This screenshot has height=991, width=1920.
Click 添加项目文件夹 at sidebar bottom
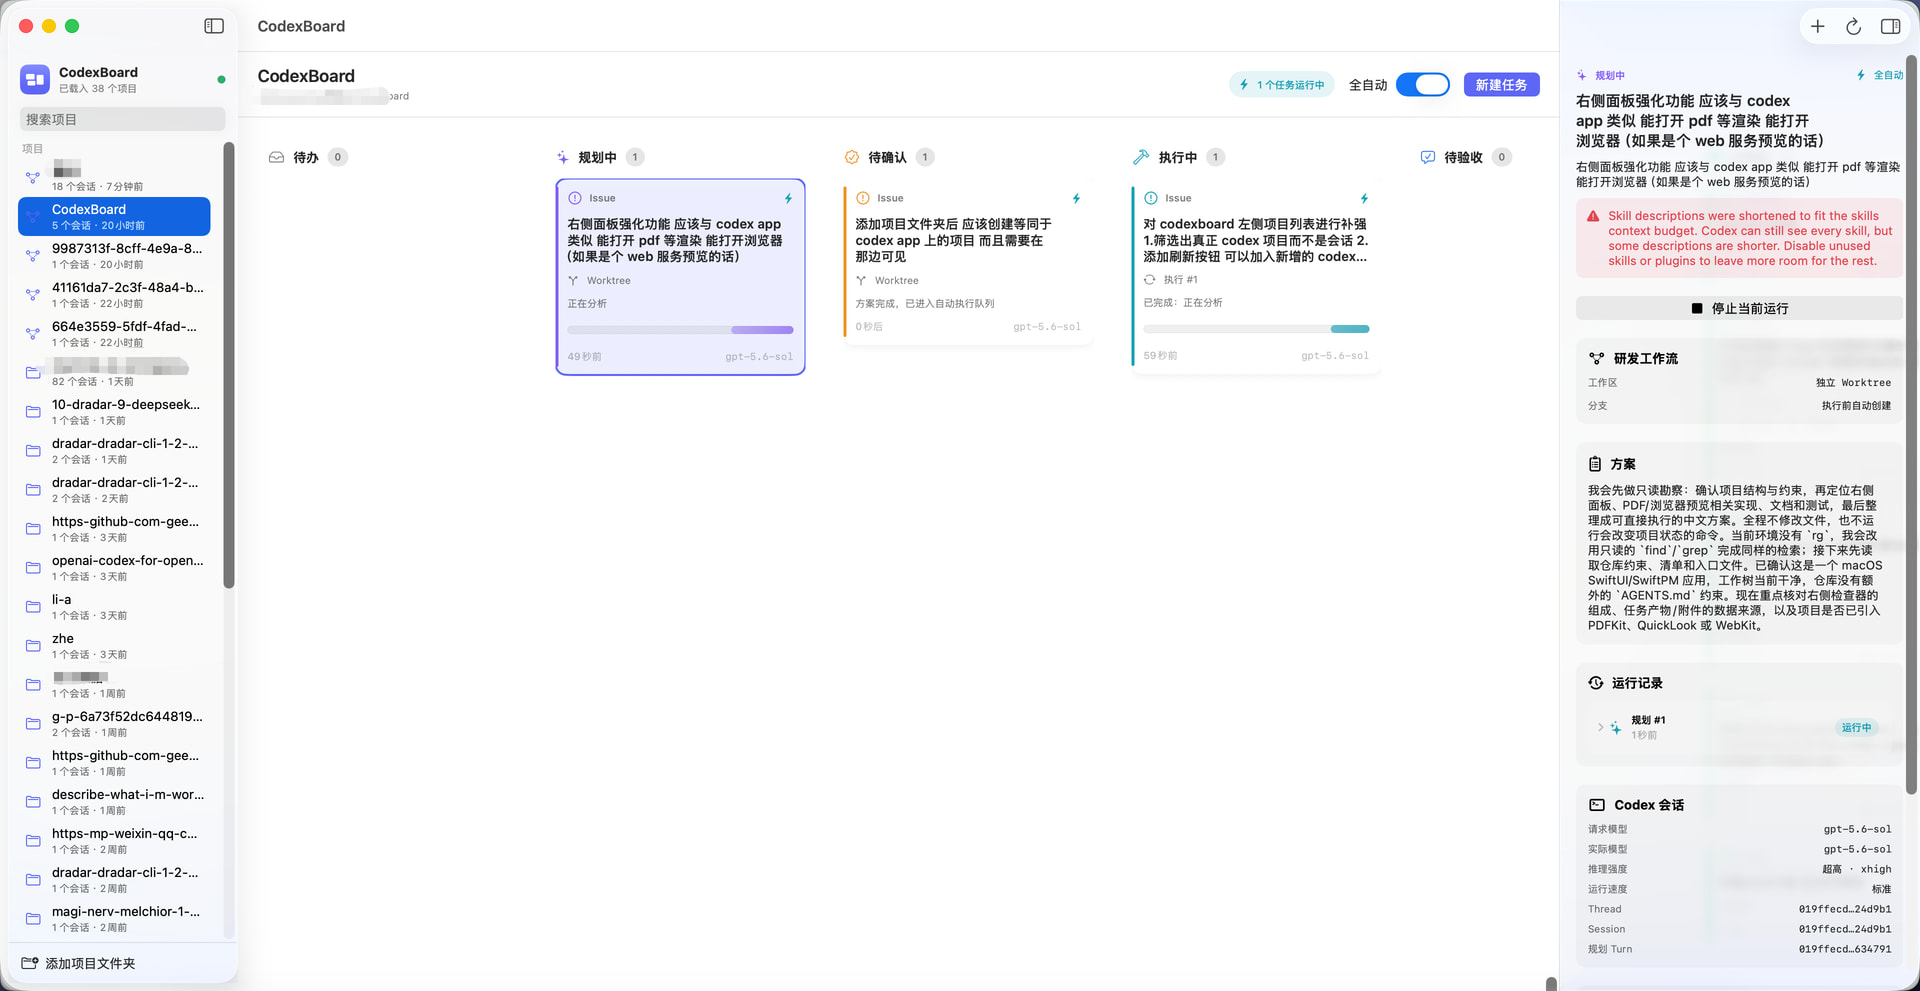coord(79,963)
